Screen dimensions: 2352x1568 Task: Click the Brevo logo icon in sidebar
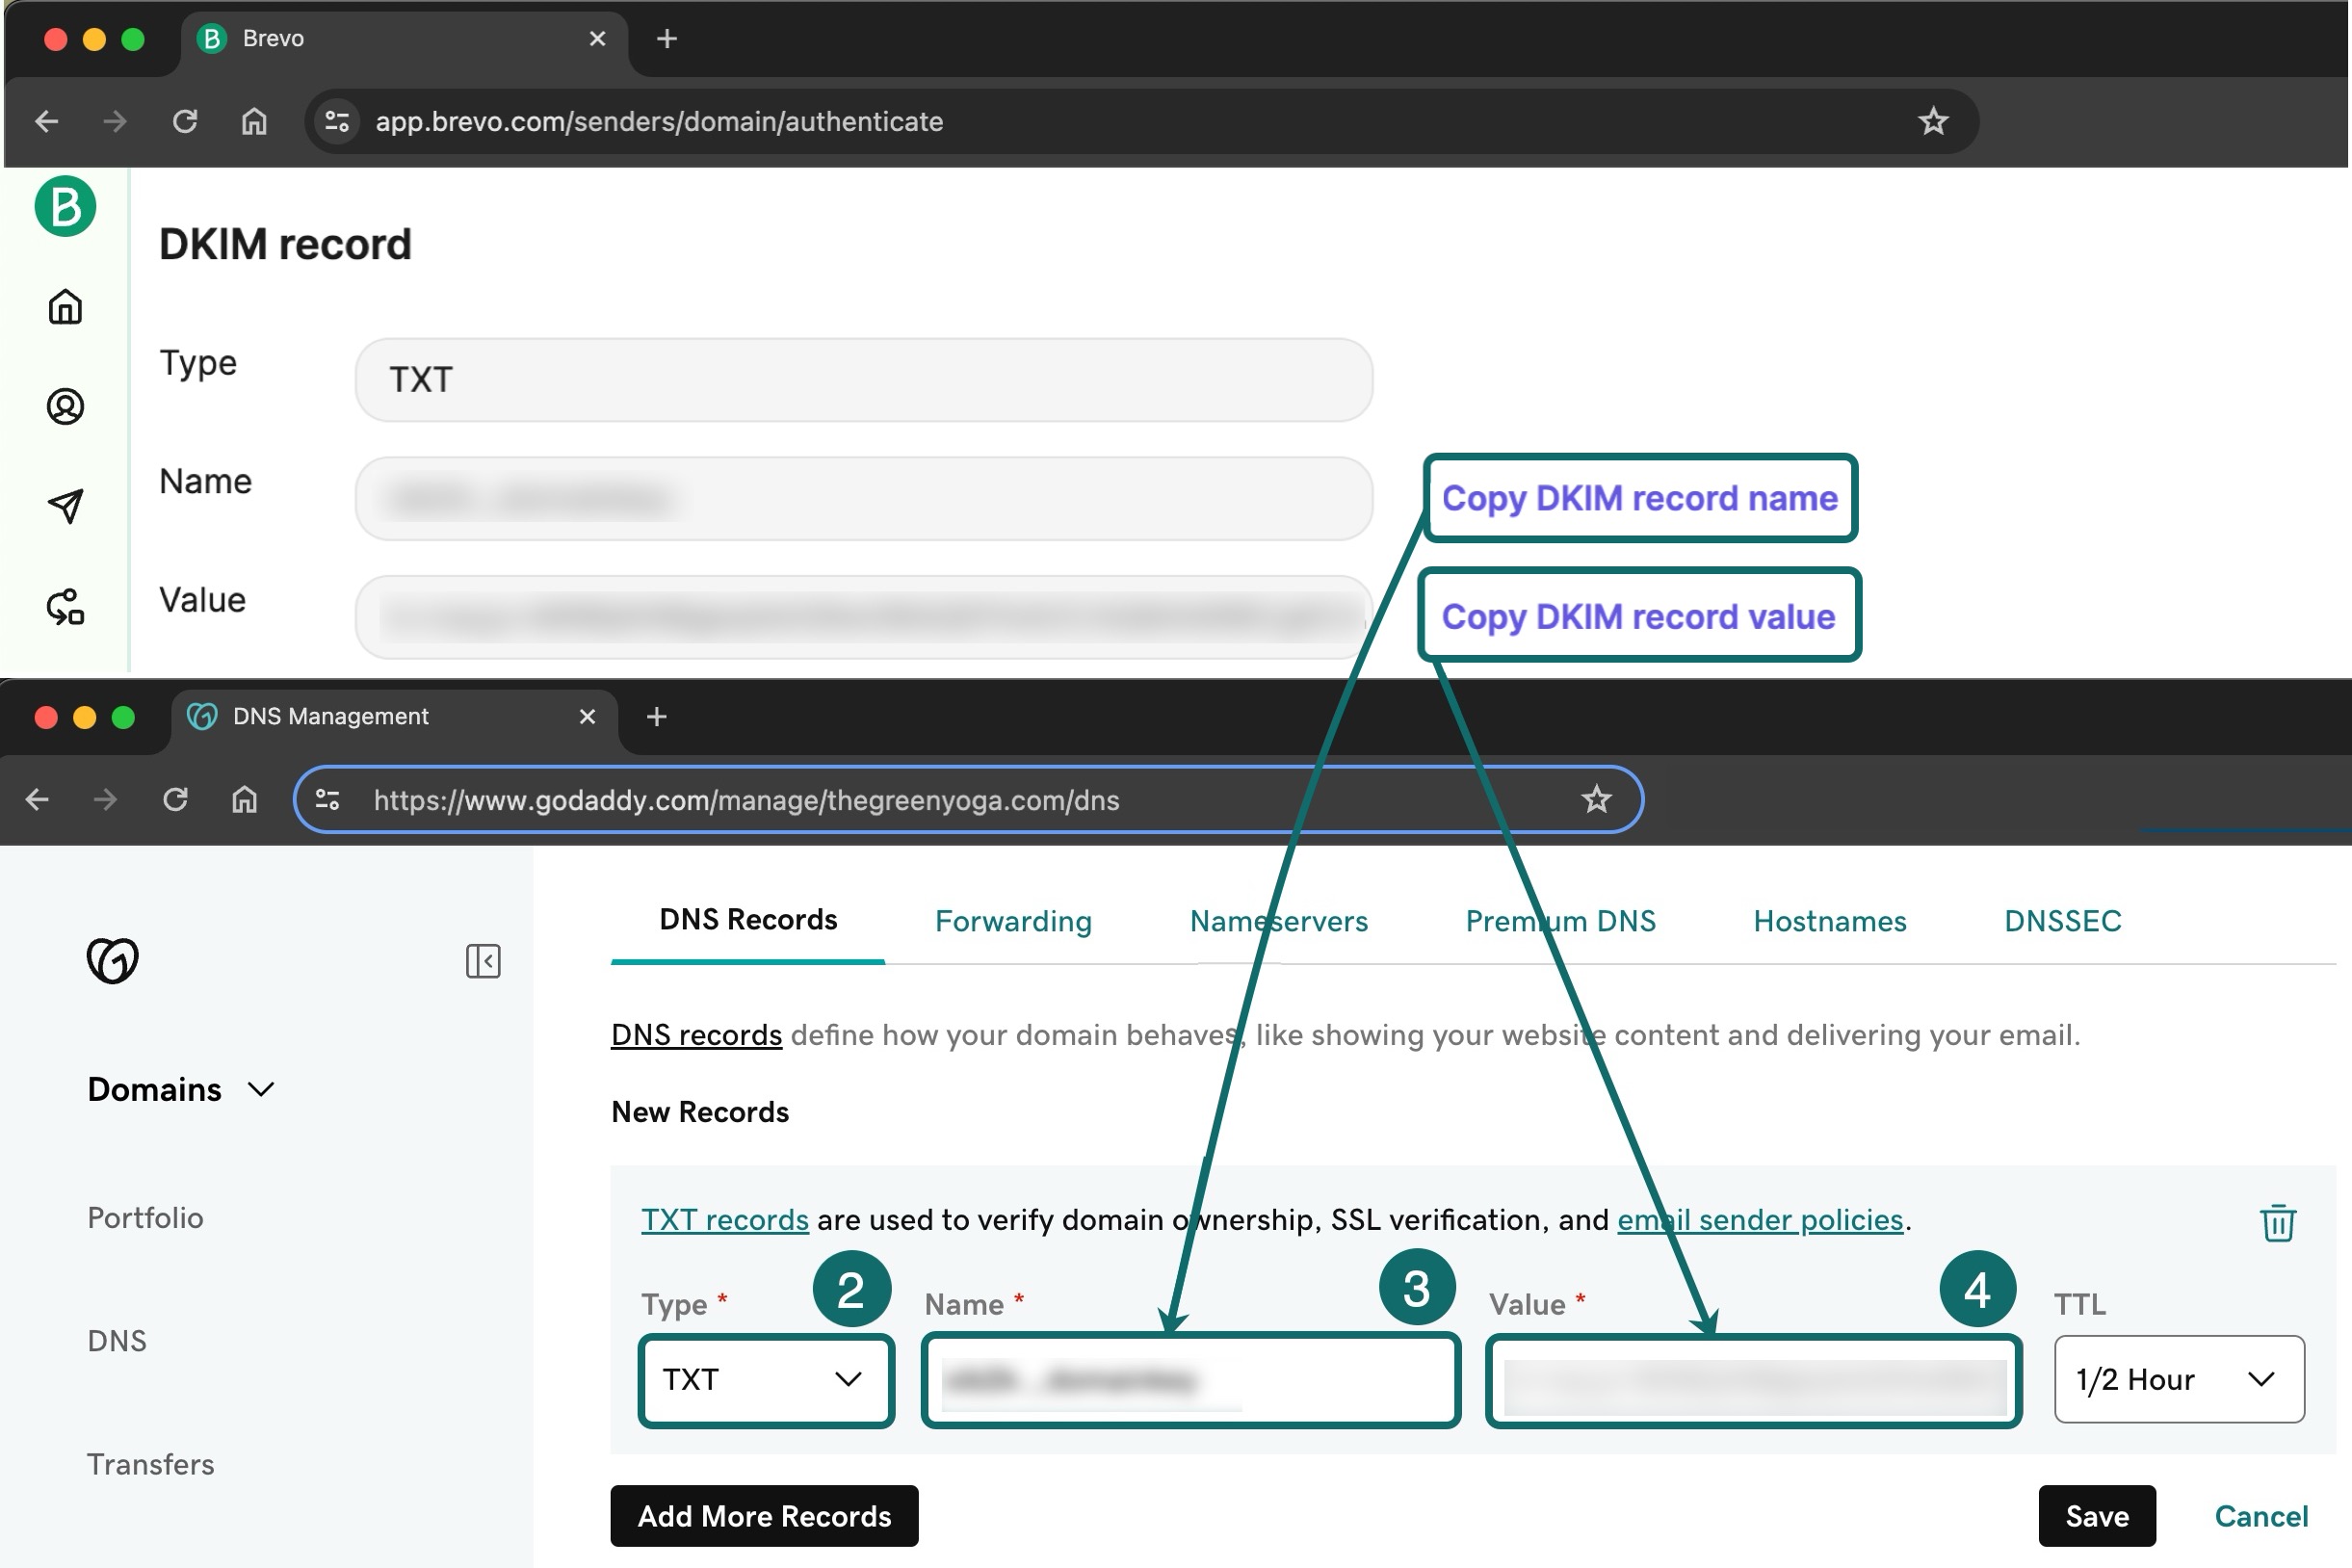click(65, 206)
